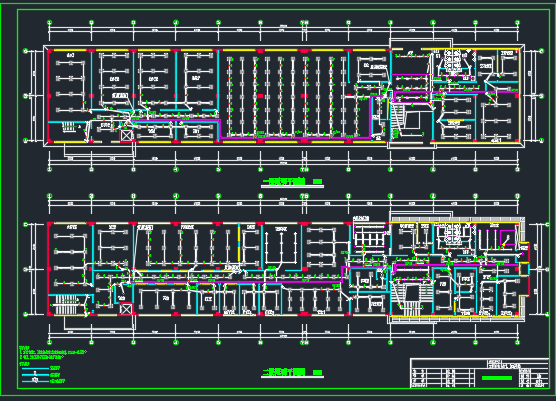Click the small green scale label beside lower plan title
This screenshot has width=556, height=401.
(318, 373)
